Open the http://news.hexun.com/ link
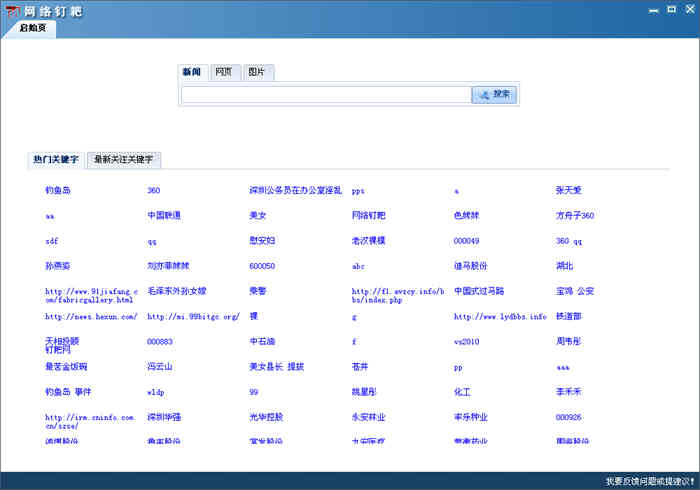700x490 pixels. pos(82,316)
